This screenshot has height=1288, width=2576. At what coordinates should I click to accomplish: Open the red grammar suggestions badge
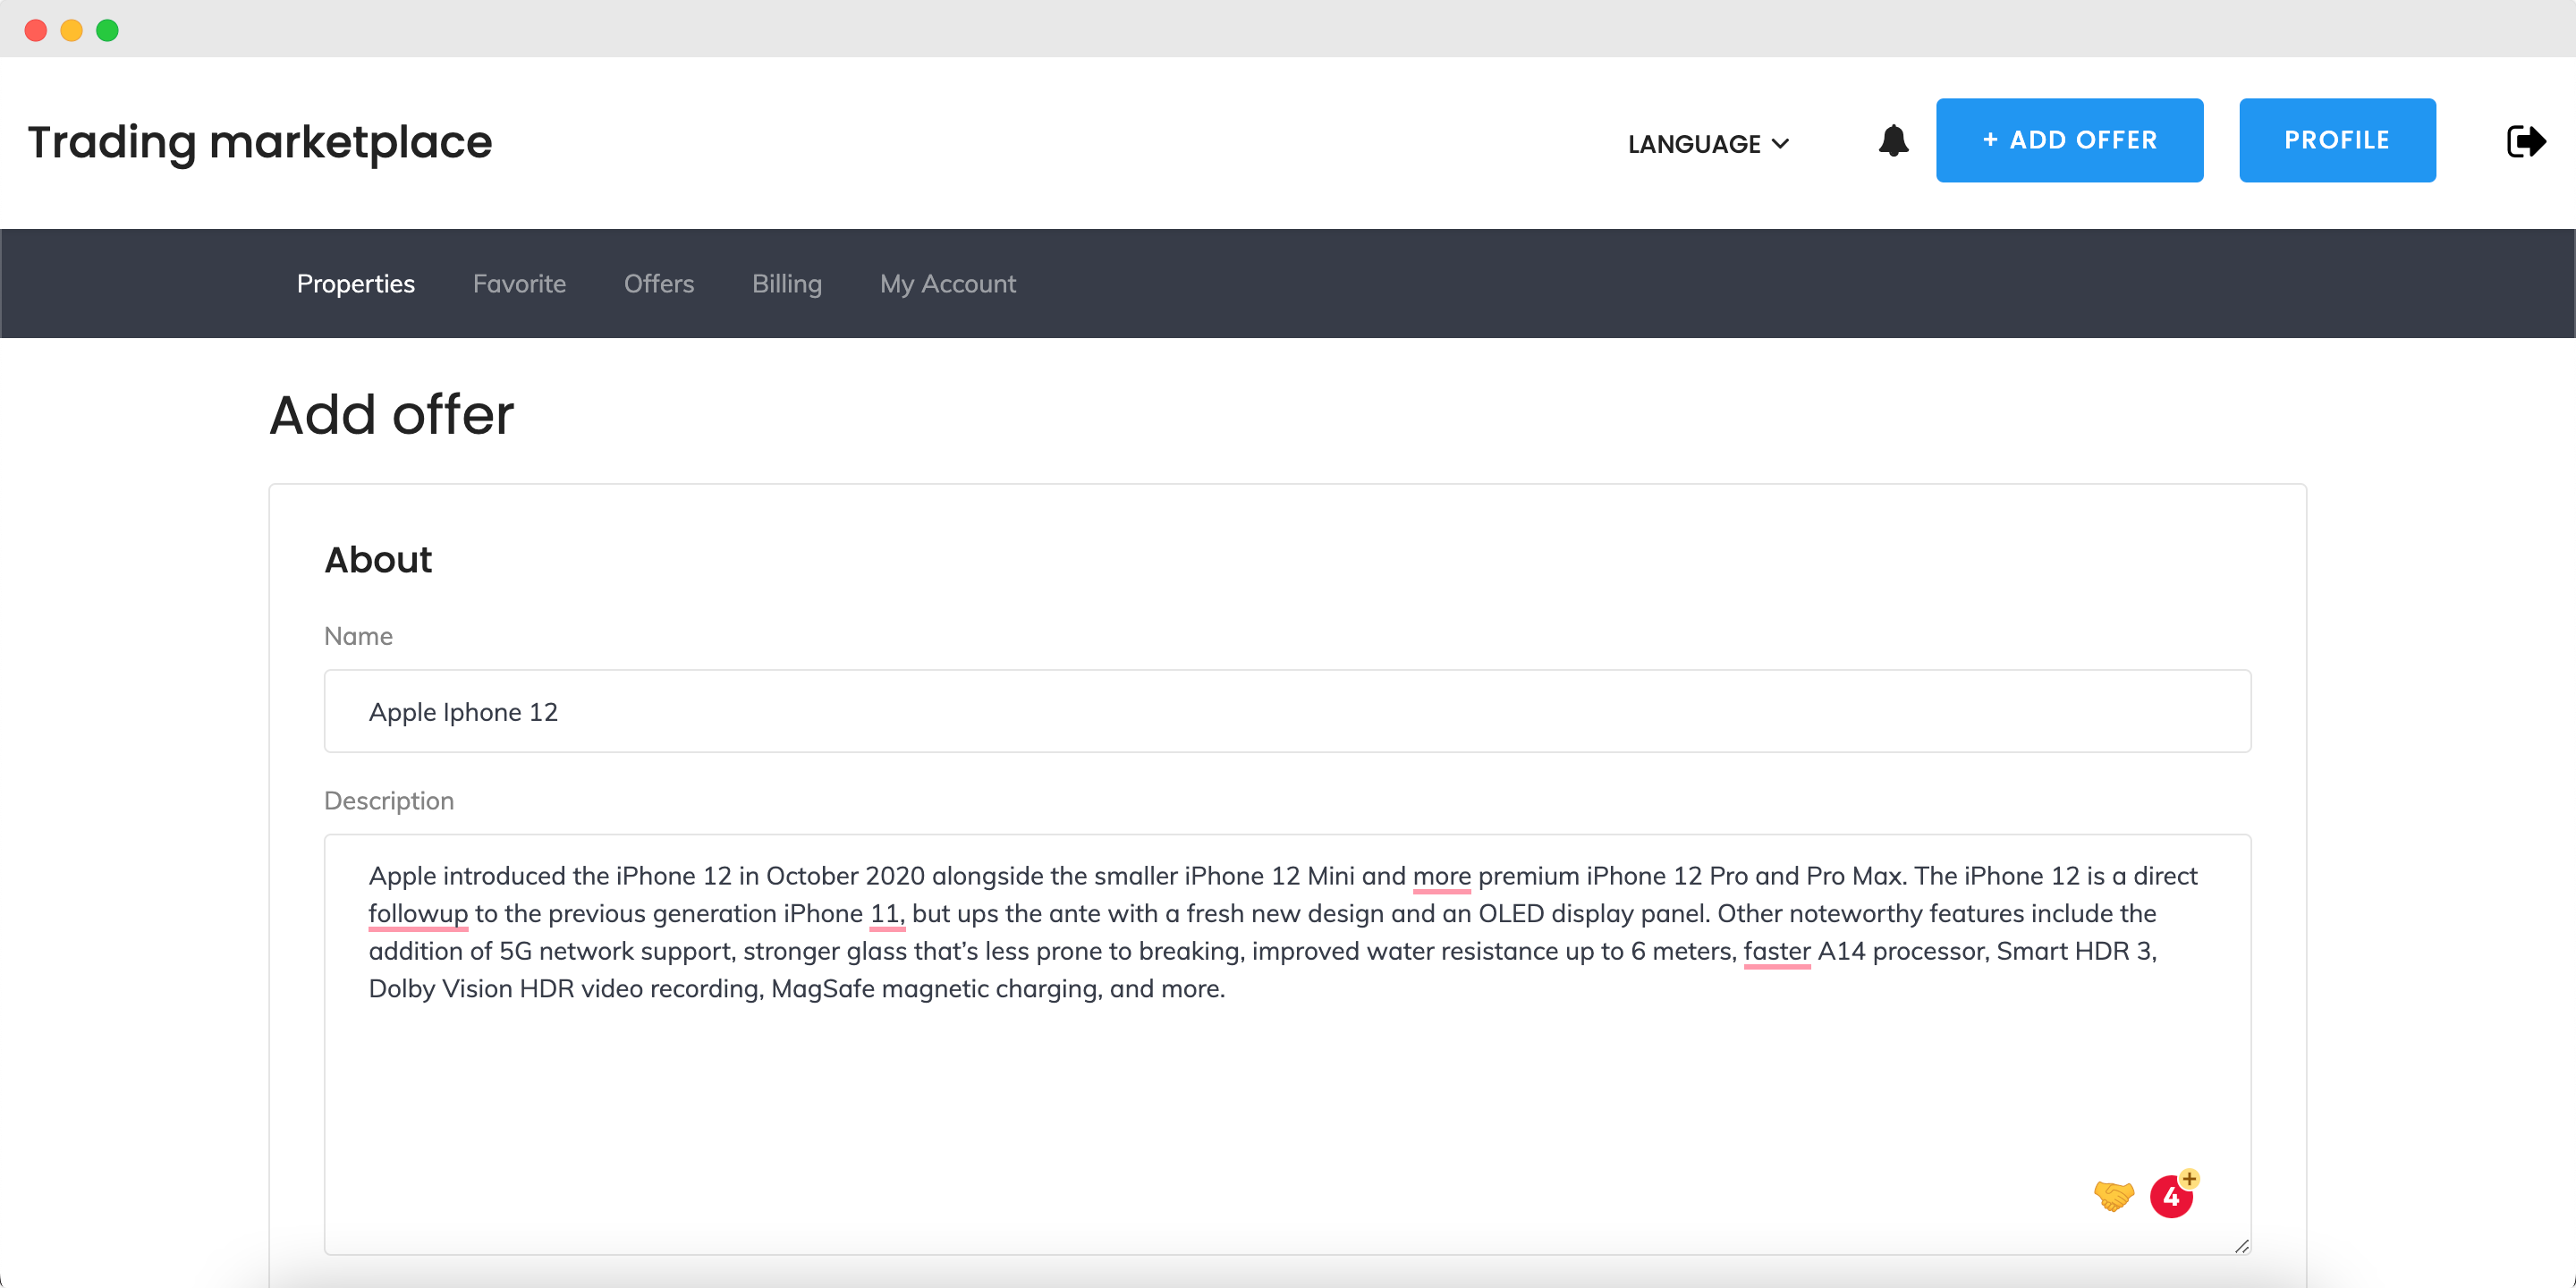[x=2172, y=1195]
